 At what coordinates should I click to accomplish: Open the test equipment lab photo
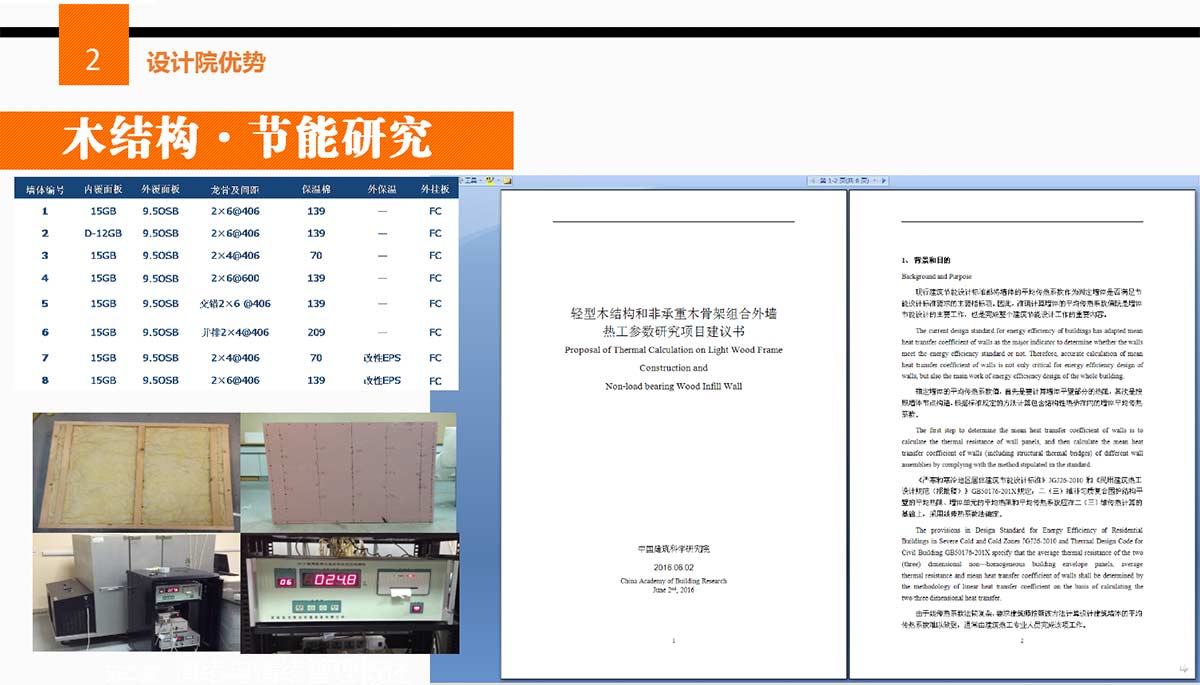134,592
